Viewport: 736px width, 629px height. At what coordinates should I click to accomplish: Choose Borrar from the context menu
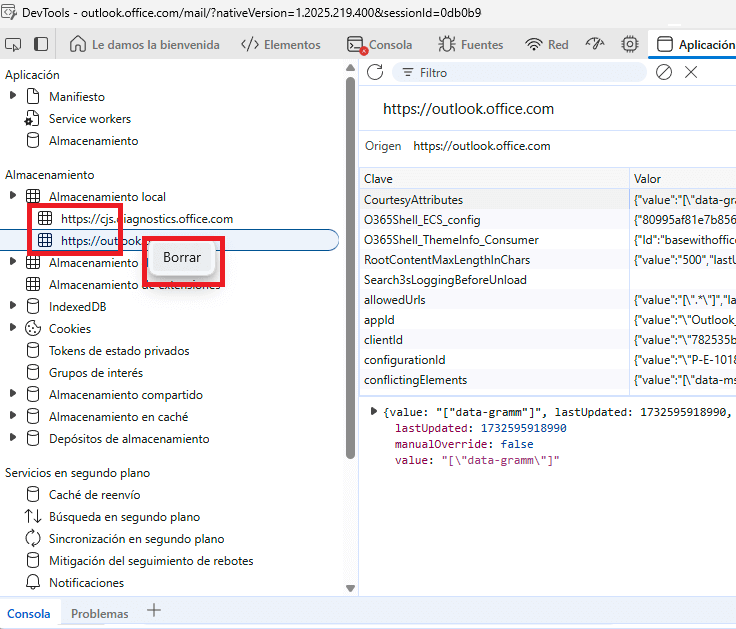[x=182, y=257]
